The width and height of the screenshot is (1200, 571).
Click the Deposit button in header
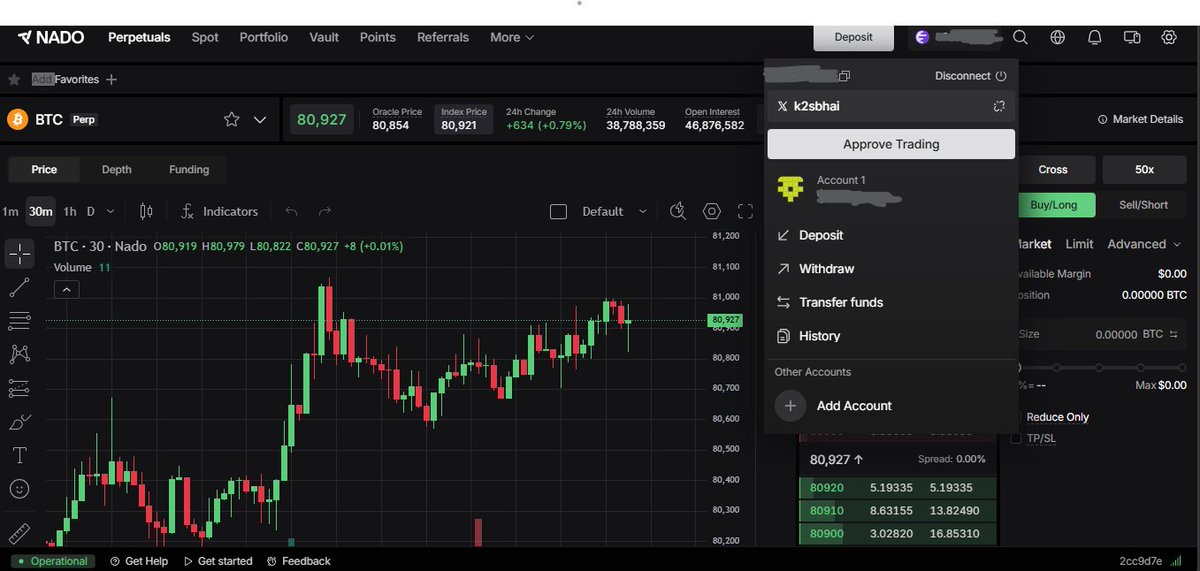pos(853,37)
